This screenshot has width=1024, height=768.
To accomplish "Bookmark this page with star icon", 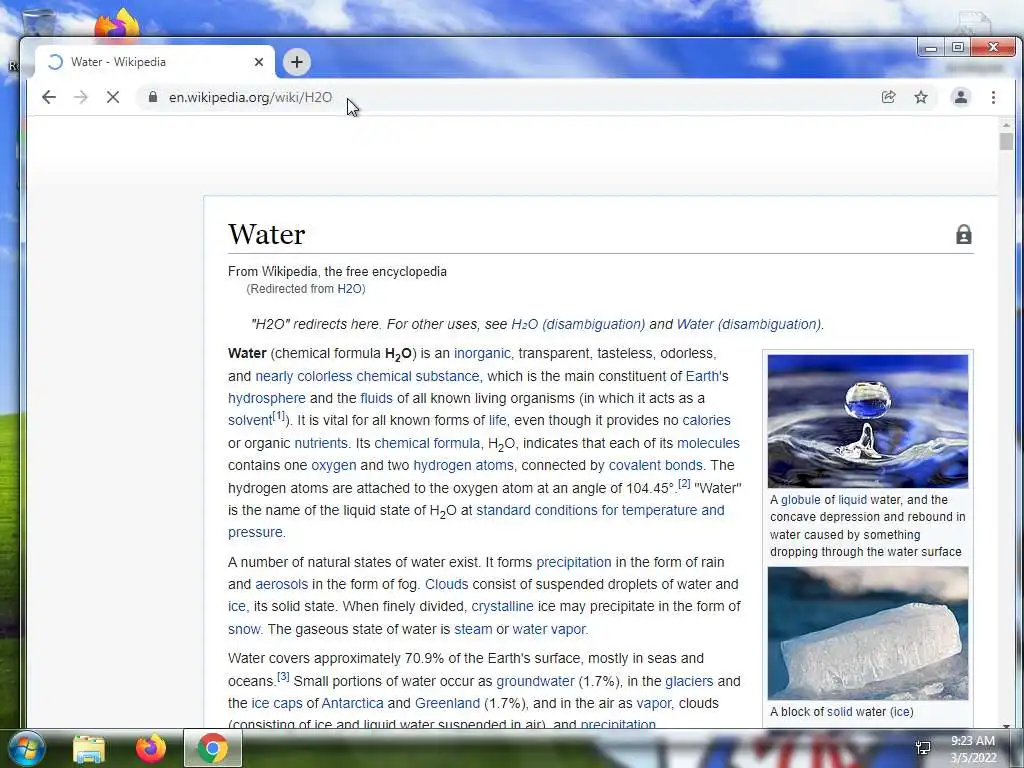I will coord(921,97).
